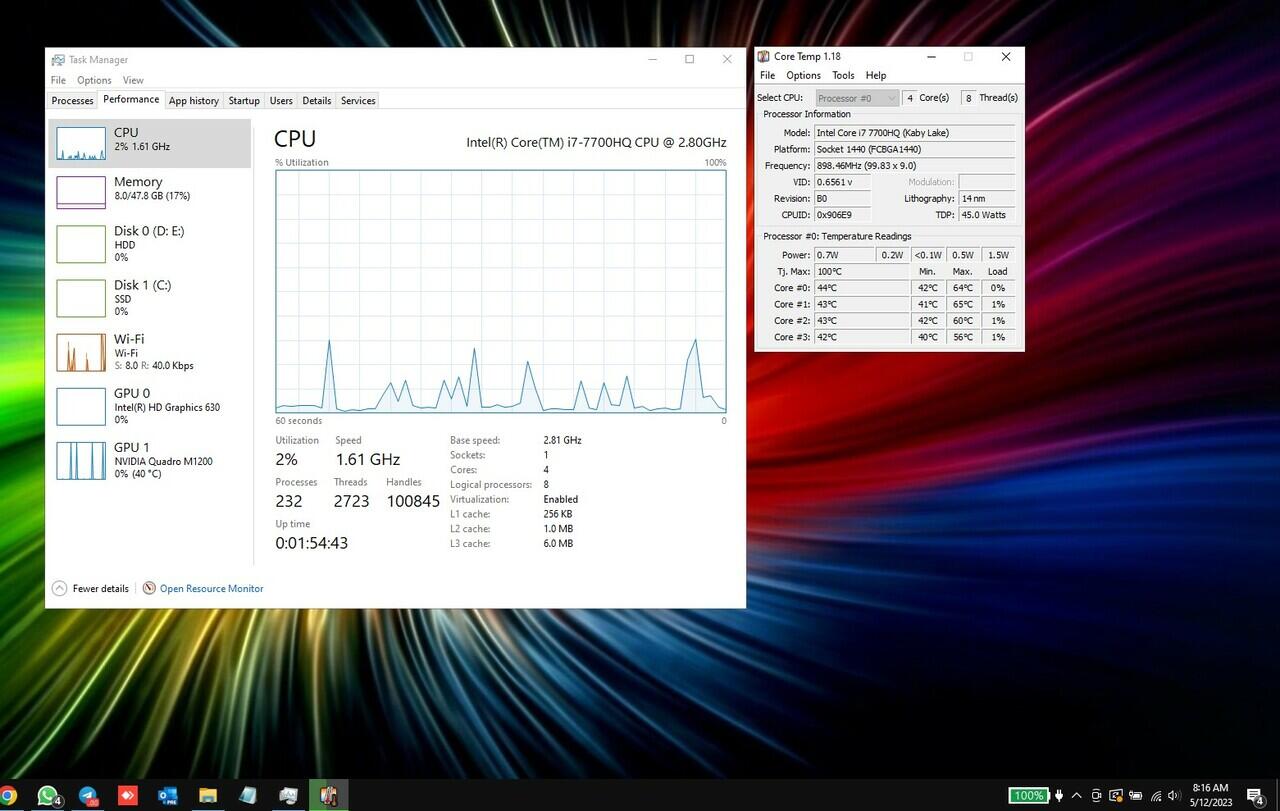1280x811 pixels.
Task: Open Wi-Fi network tray icon
Action: [1156, 796]
